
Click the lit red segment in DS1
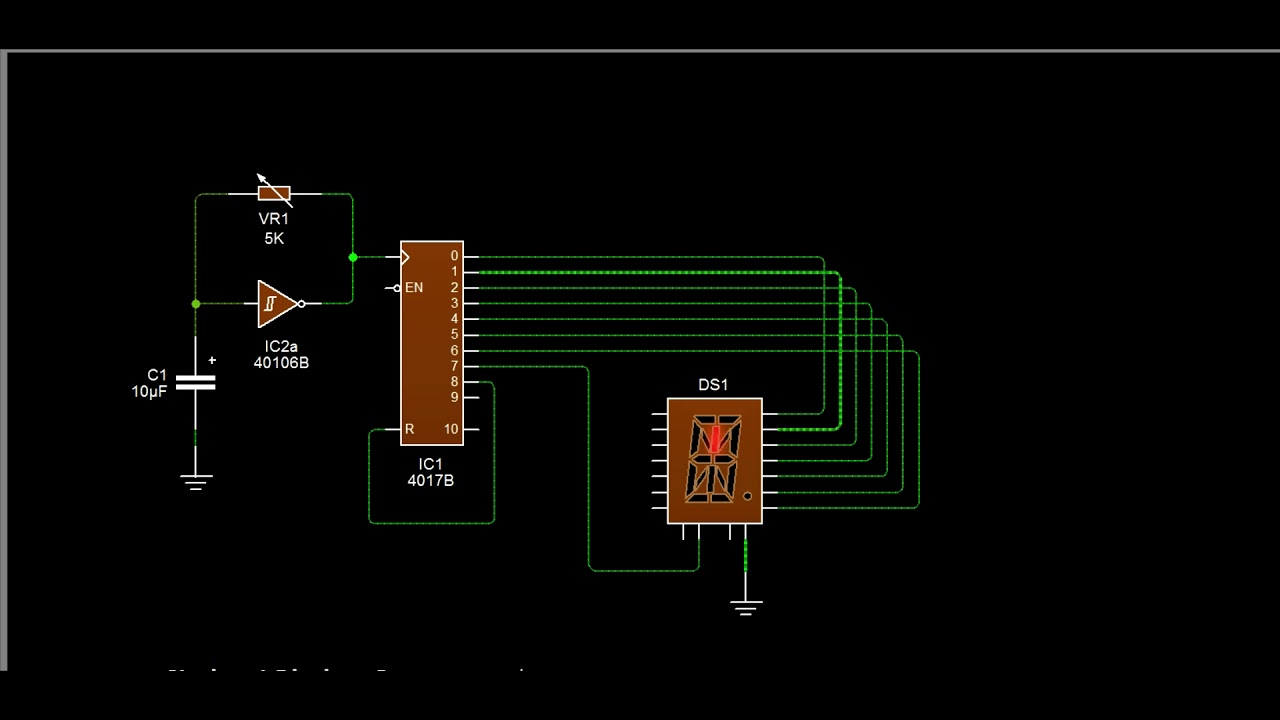click(x=715, y=440)
